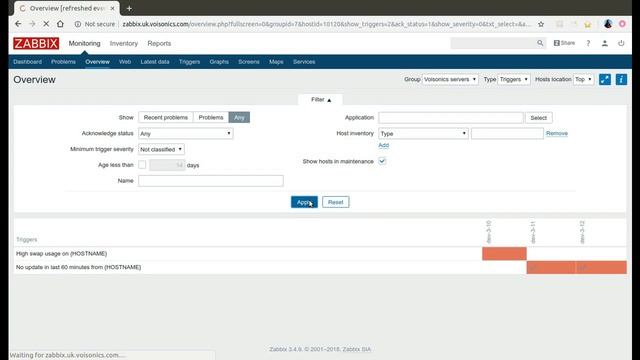Screen dimensions: 640x360
Task: Close the Overview browser tab
Action: [112, 8]
